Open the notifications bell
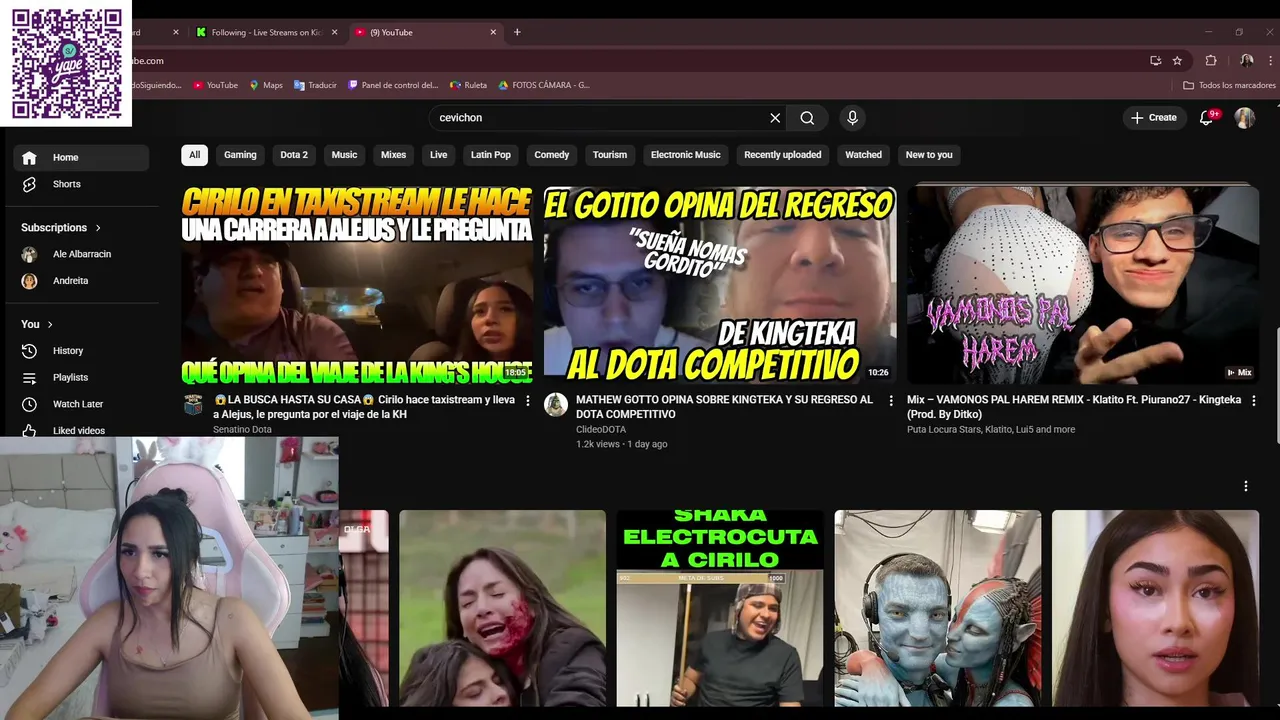Screen dimensions: 1280x720 coord(1207,118)
